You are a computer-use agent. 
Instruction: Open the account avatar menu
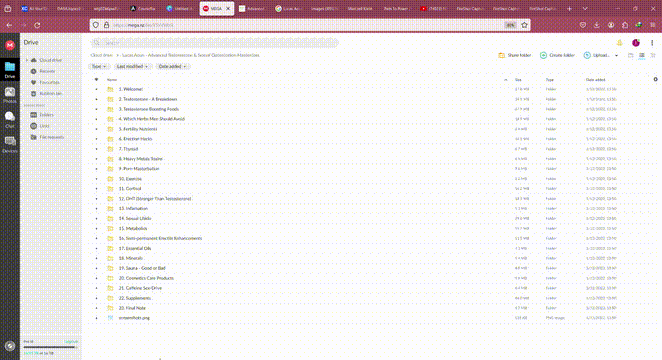(636, 43)
